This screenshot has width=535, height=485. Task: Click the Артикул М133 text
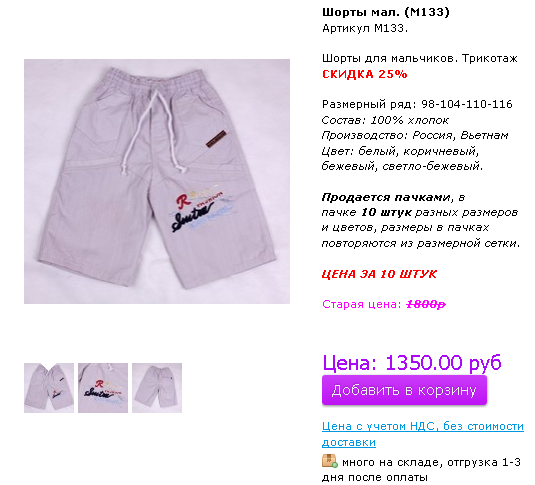tap(365, 28)
